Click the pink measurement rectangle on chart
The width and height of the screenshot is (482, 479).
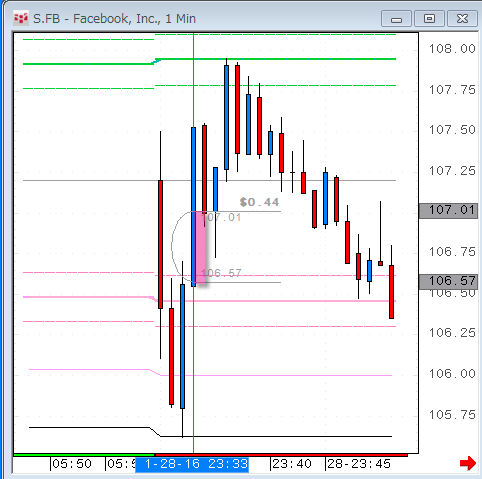point(200,247)
